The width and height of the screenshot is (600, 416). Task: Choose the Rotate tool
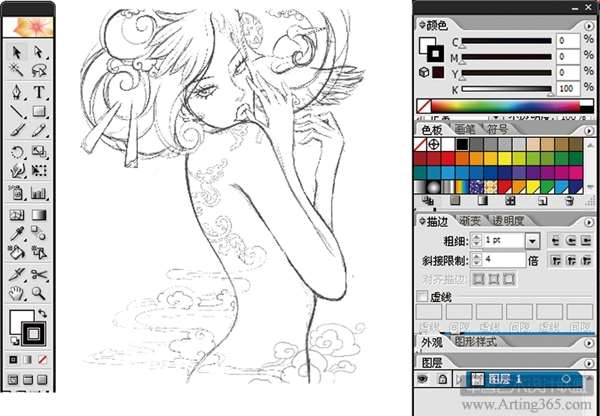(x=17, y=152)
